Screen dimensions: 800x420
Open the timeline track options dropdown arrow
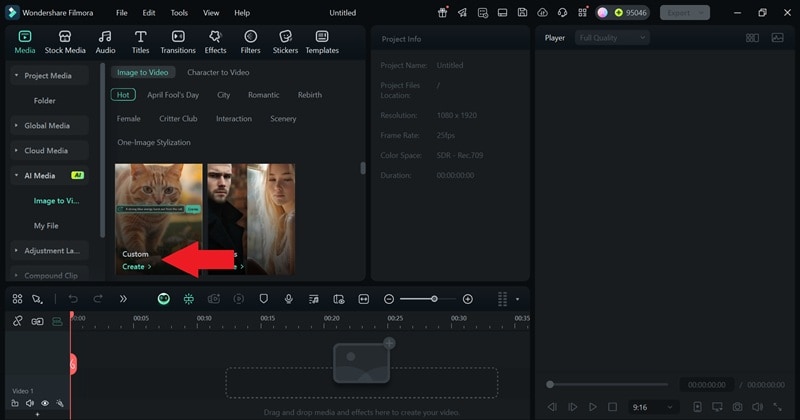point(517,299)
